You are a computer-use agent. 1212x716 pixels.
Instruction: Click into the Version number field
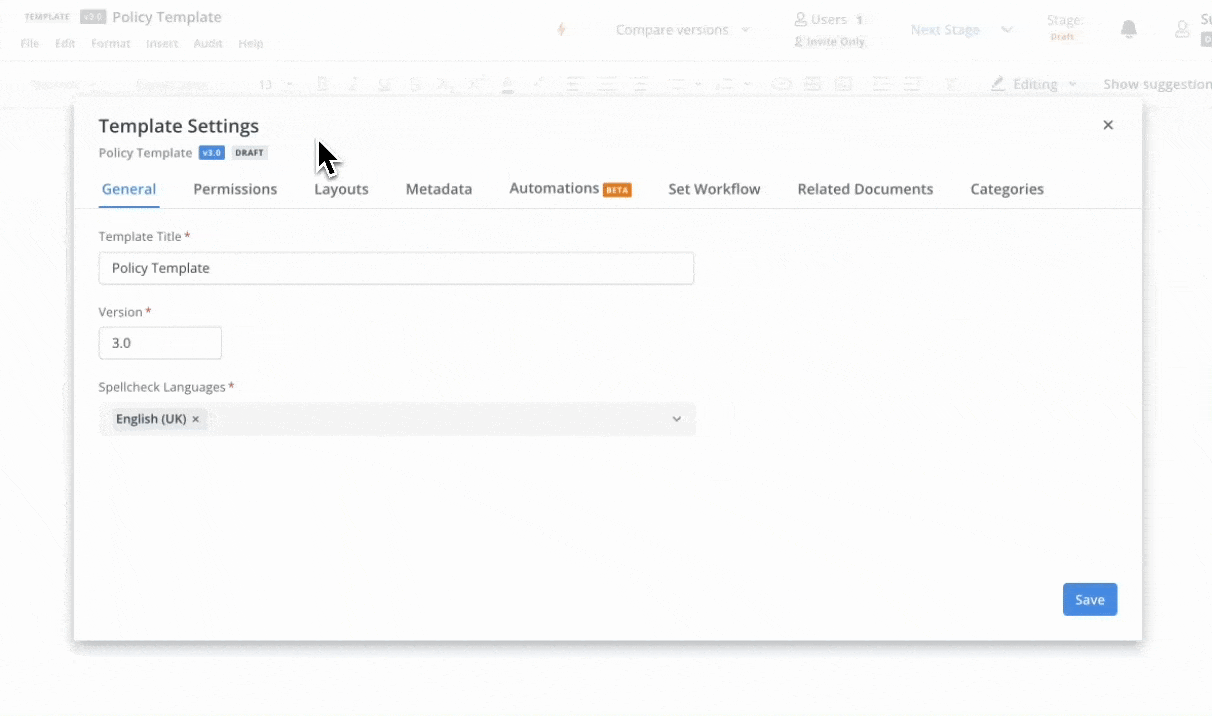160,343
